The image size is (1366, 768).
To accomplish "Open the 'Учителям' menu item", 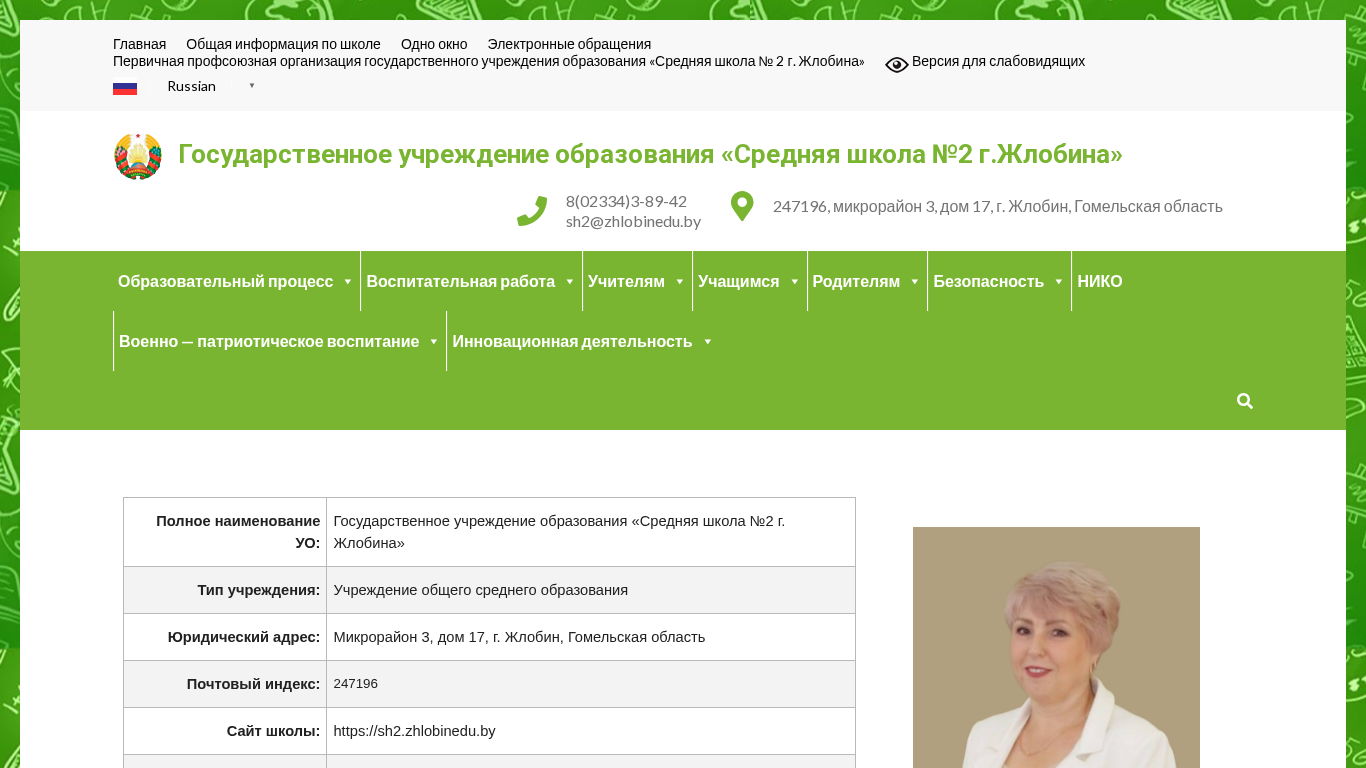I will pos(636,281).
